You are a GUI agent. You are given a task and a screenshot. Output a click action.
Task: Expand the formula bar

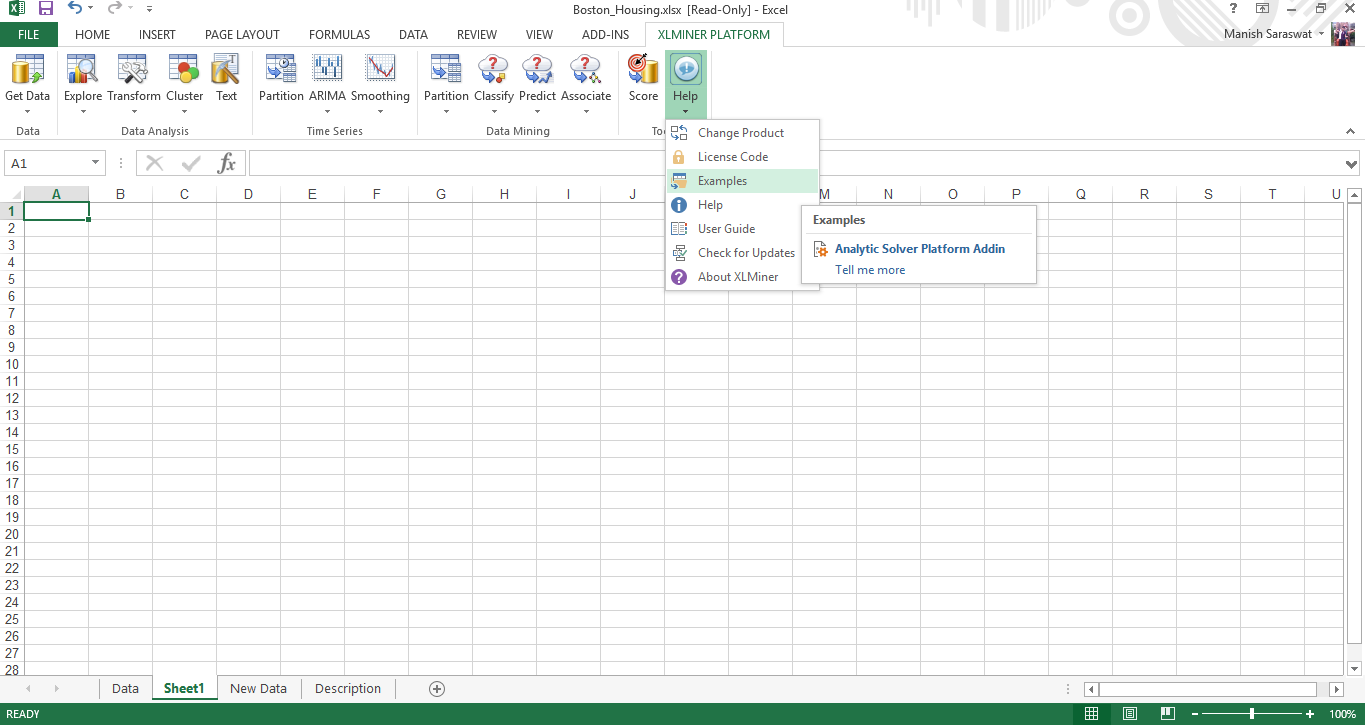[x=1352, y=164]
